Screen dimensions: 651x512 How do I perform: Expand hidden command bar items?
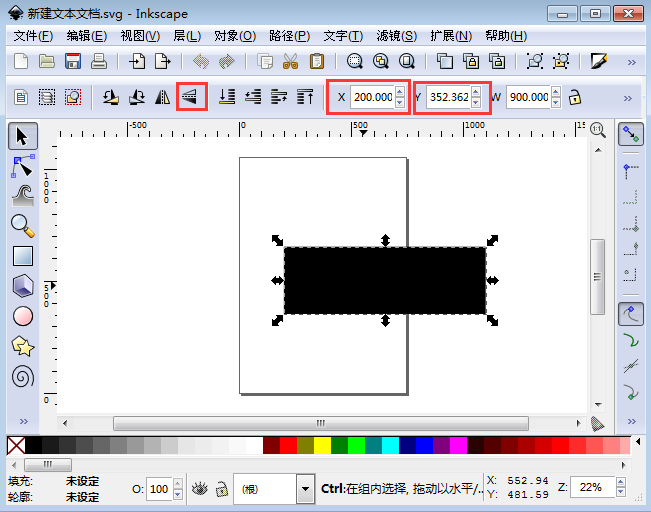point(631,62)
